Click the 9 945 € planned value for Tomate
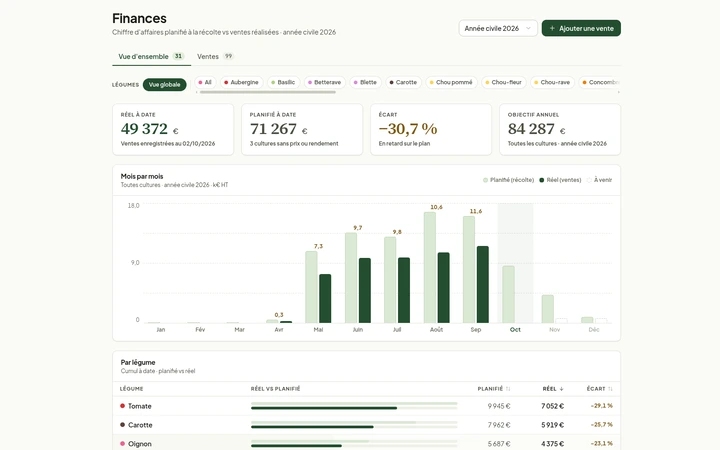 (499, 406)
